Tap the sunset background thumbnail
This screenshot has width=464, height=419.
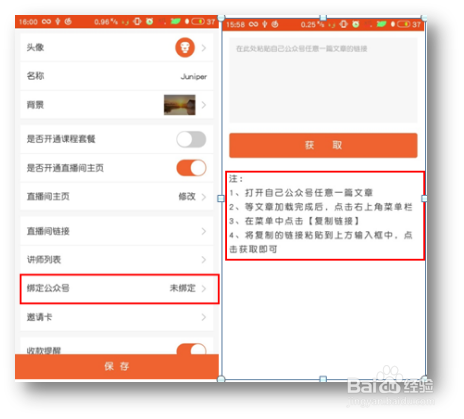[x=180, y=105]
